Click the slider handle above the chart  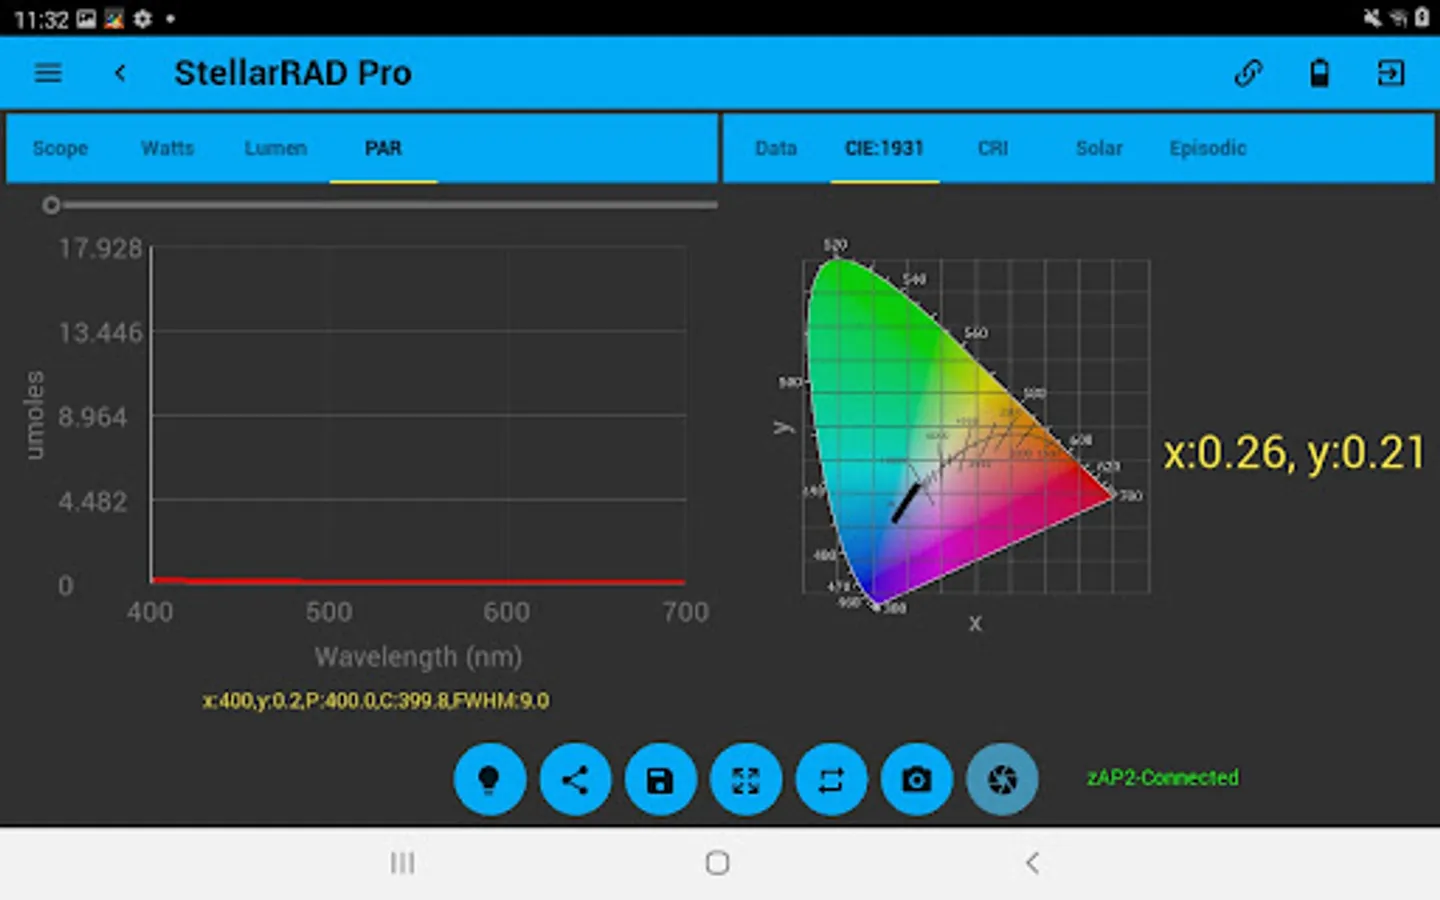(51, 205)
